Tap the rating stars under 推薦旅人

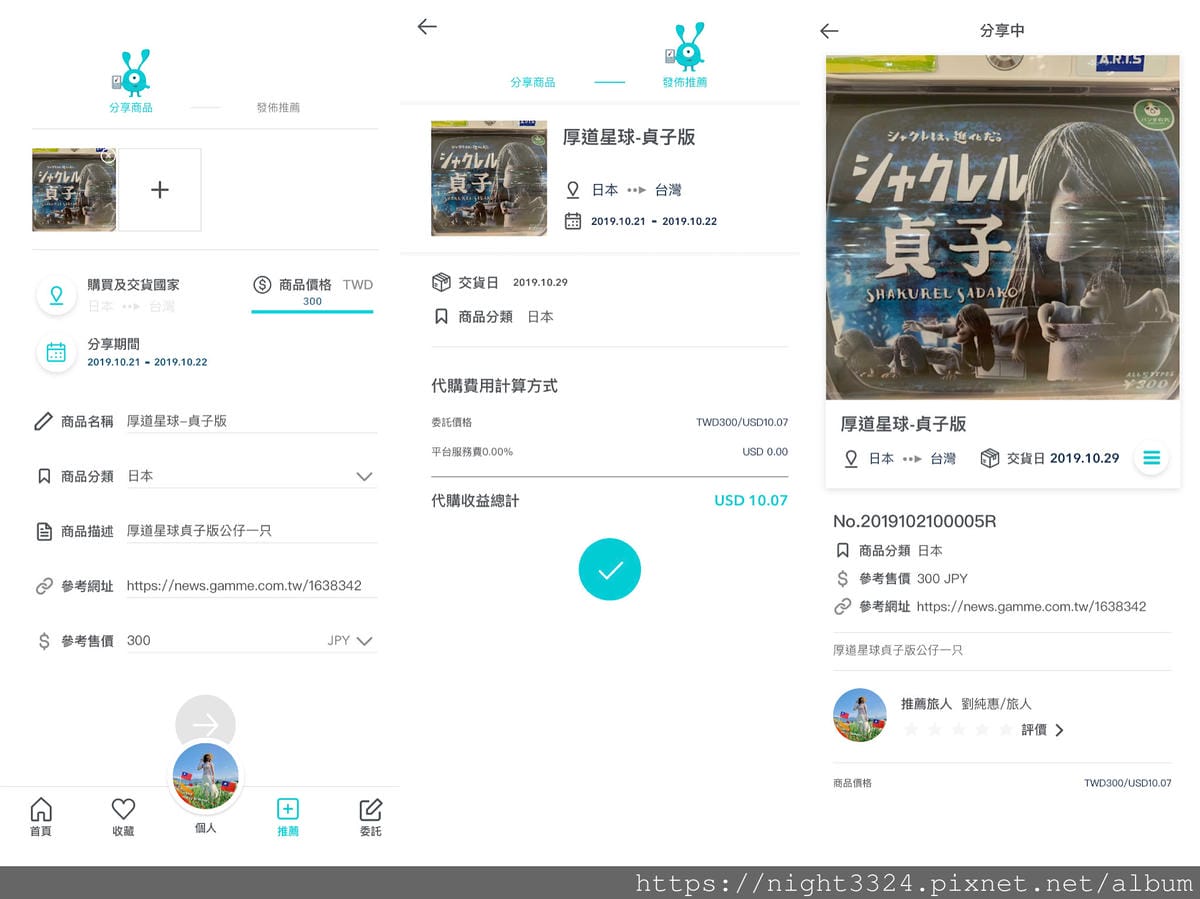[x=958, y=730]
